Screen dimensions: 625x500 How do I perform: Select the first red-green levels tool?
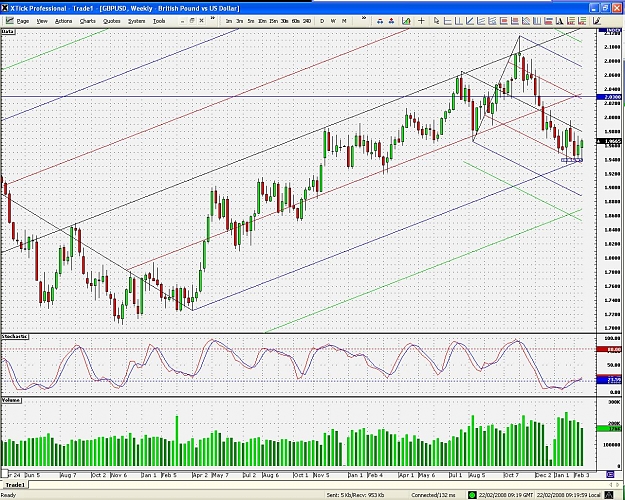click(x=571, y=21)
